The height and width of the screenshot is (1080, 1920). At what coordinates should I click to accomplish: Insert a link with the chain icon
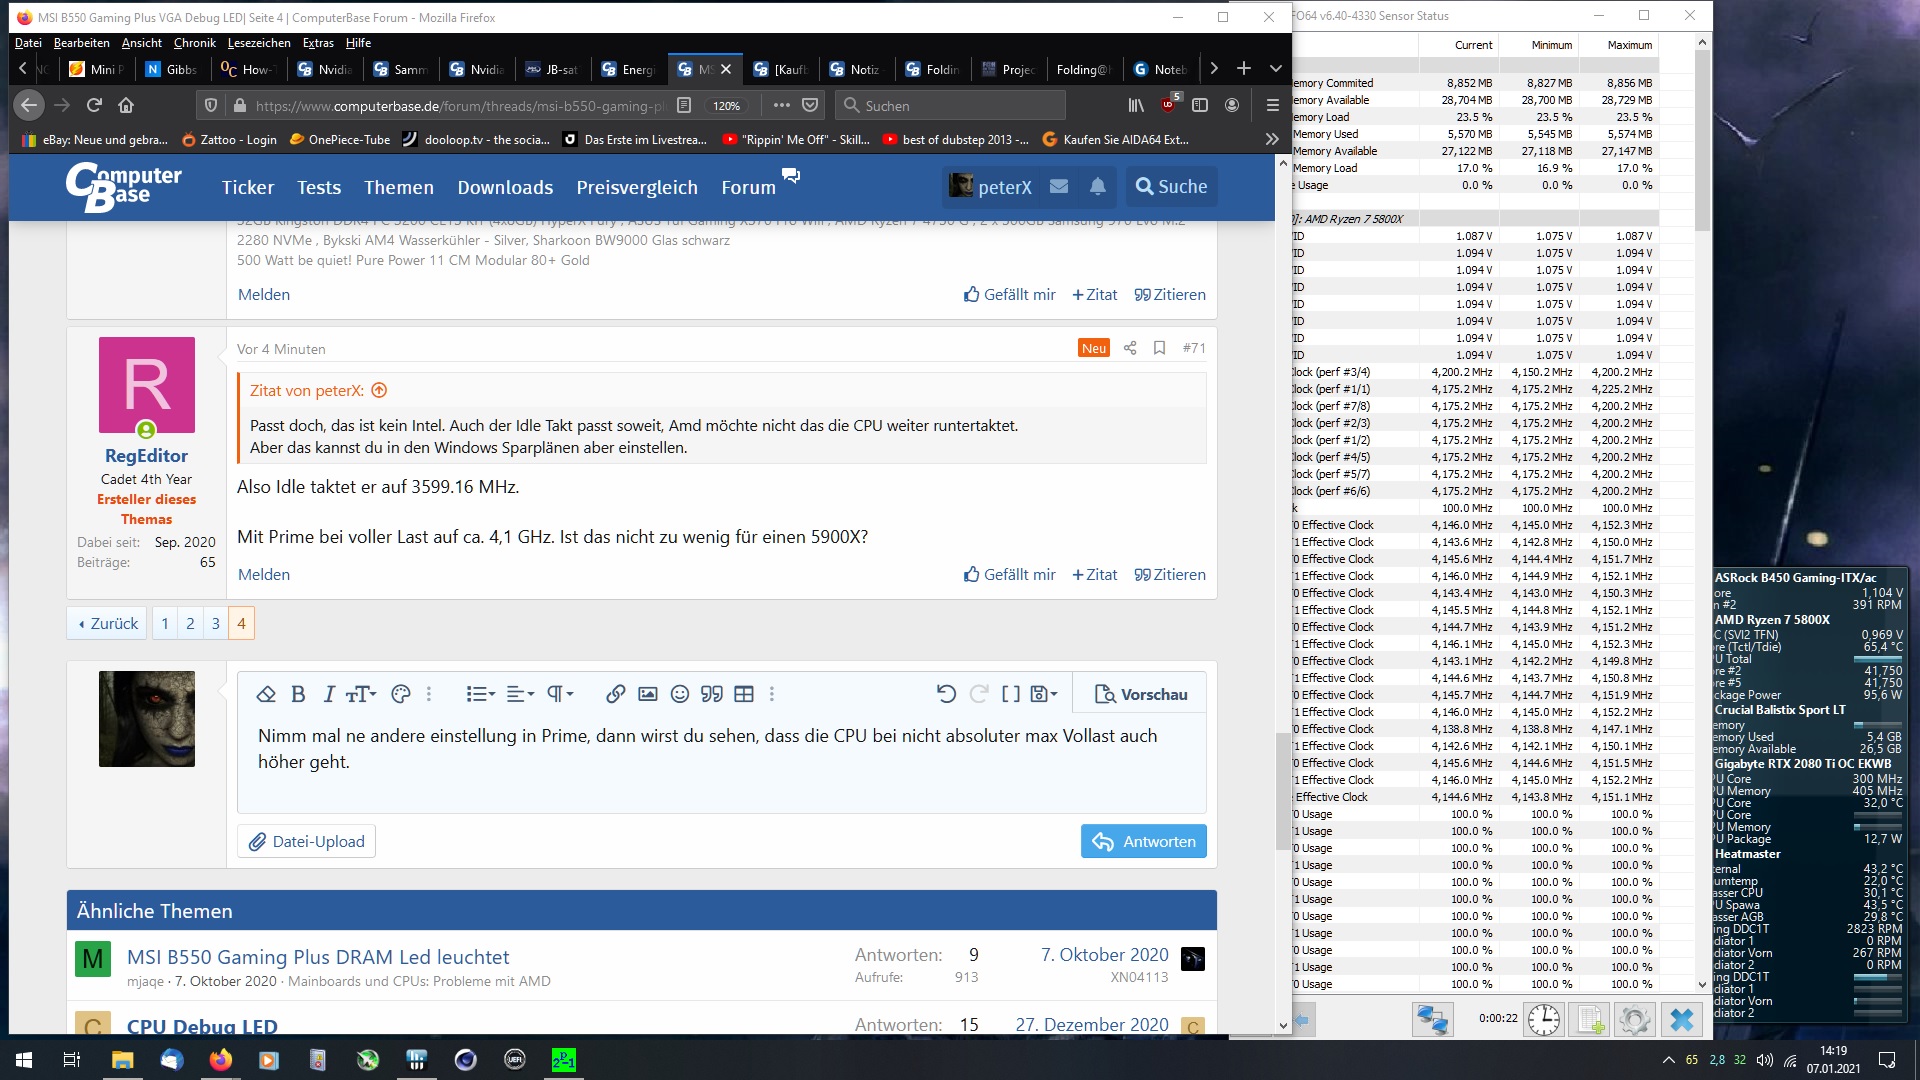coord(615,694)
